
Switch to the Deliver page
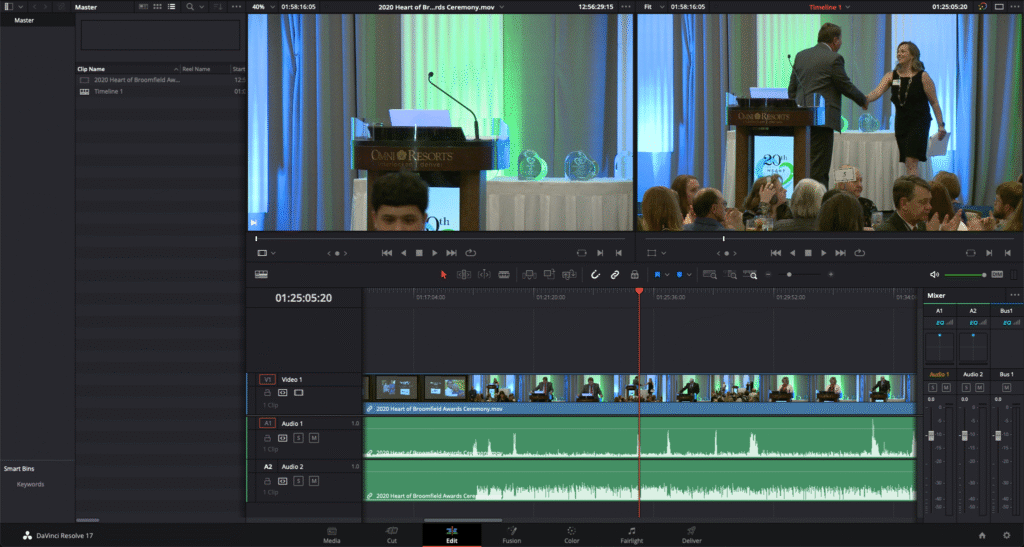tap(692, 535)
